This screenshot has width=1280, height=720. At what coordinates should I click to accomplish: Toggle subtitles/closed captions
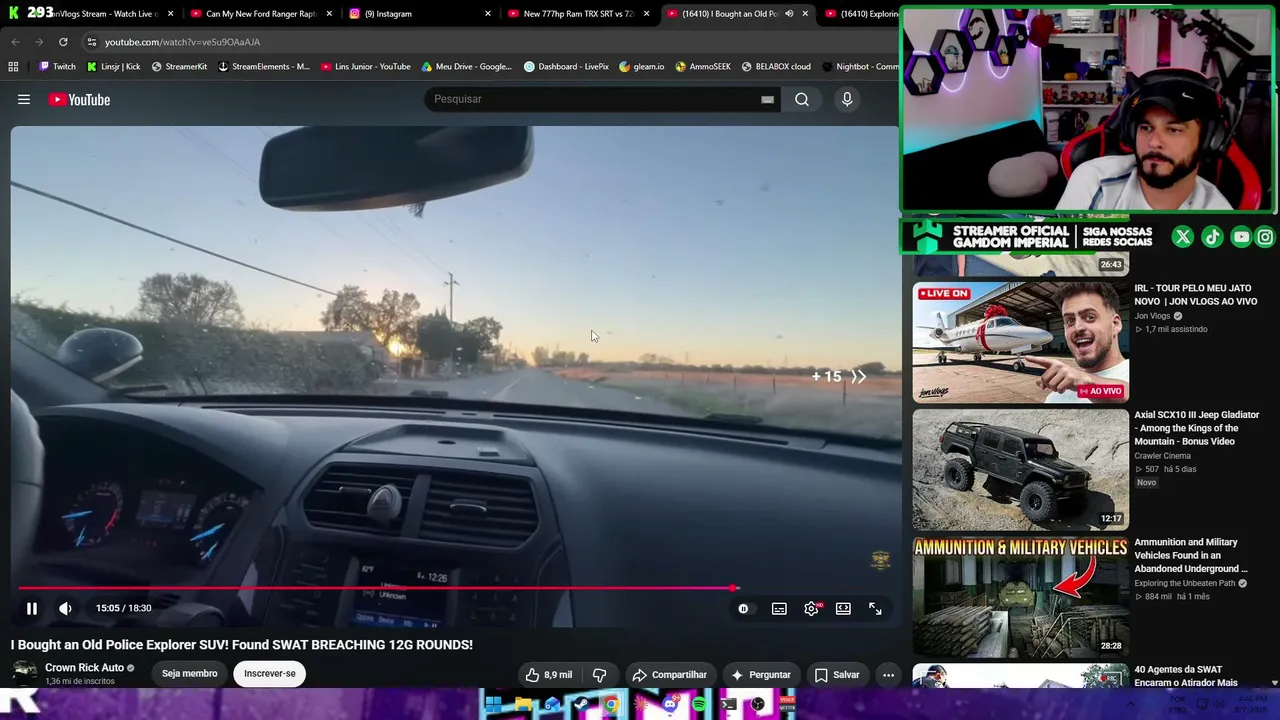[779, 608]
